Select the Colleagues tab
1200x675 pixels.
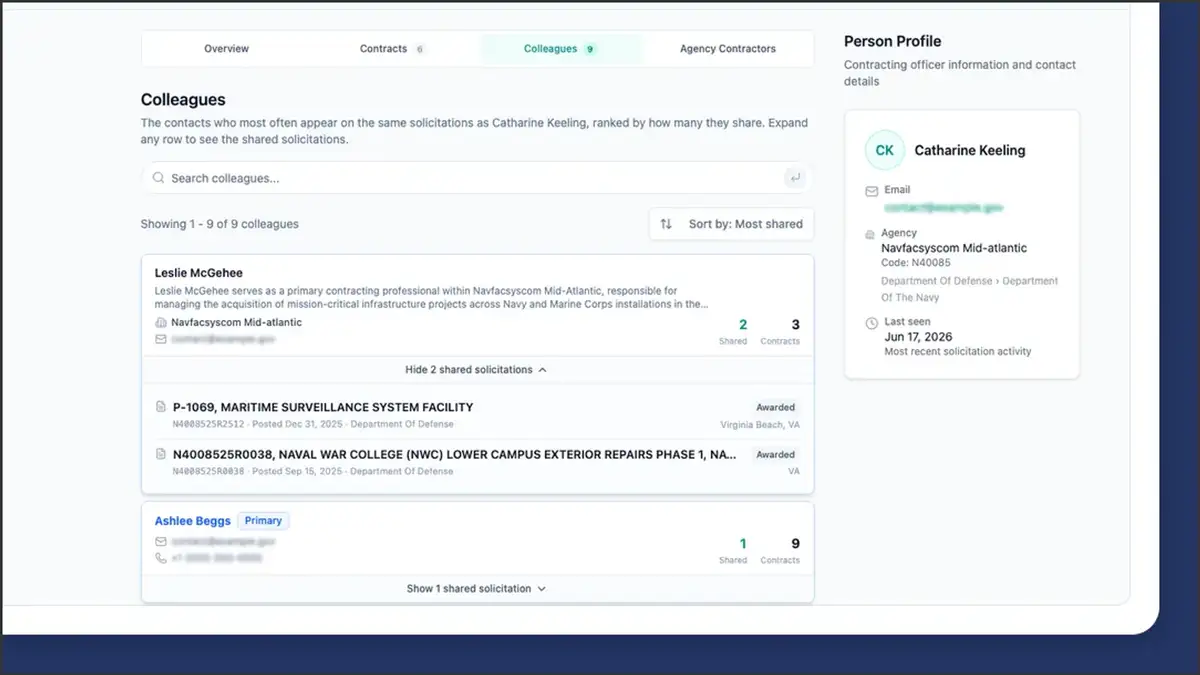pyautogui.click(x=560, y=48)
